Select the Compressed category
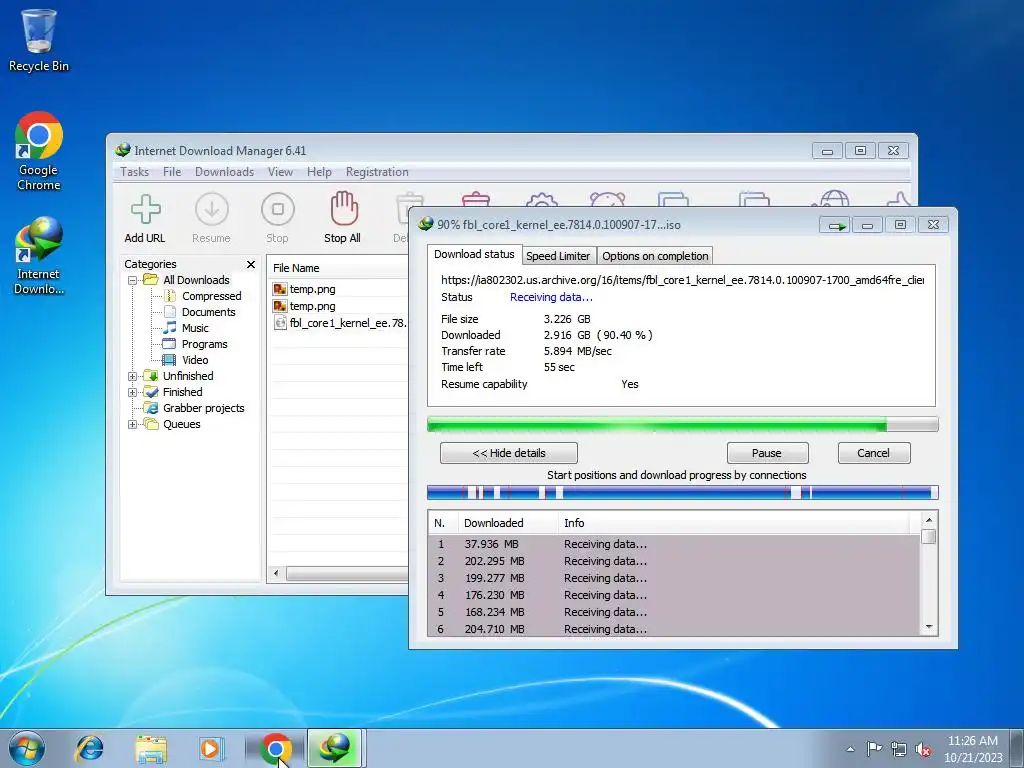Viewport: 1024px width, 768px height. click(212, 296)
